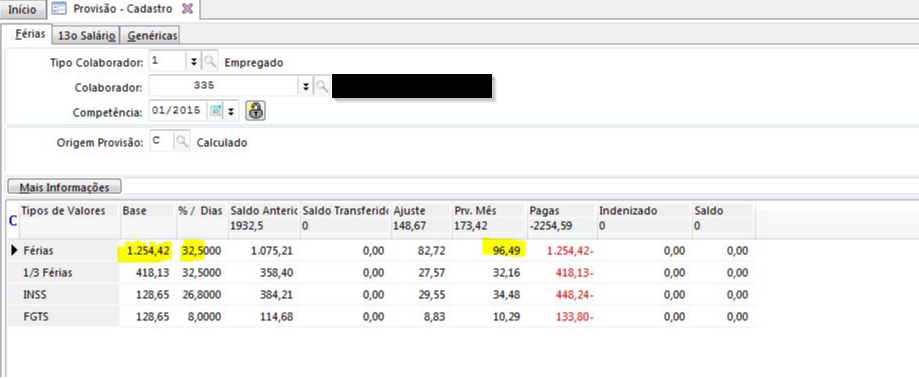The width and height of the screenshot is (919, 379).
Task: Close the Provisão - Cadastro tab
Action: [188, 9]
